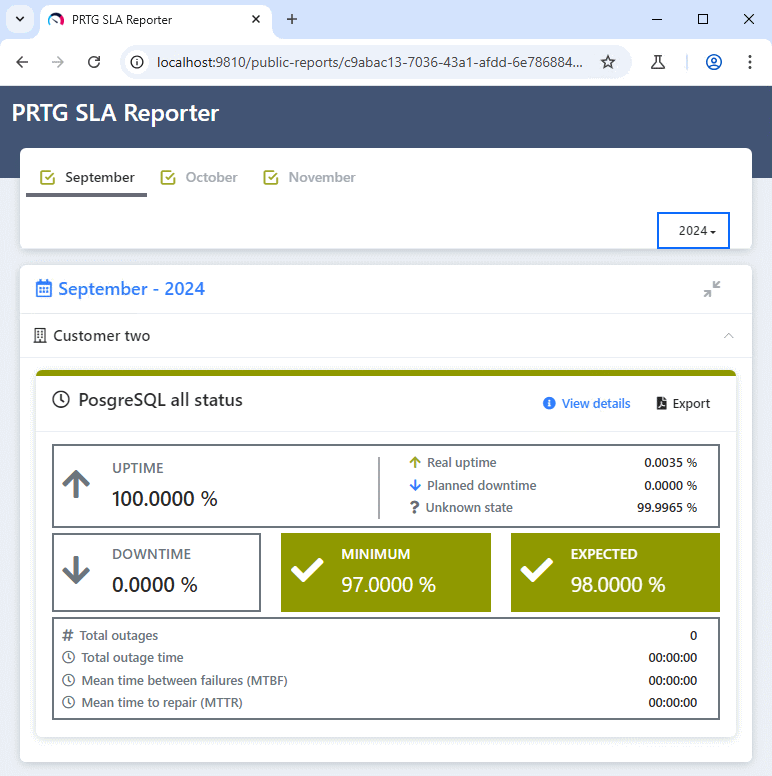
Task: Export the PosgreSQL all status report
Action: coord(683,403)
